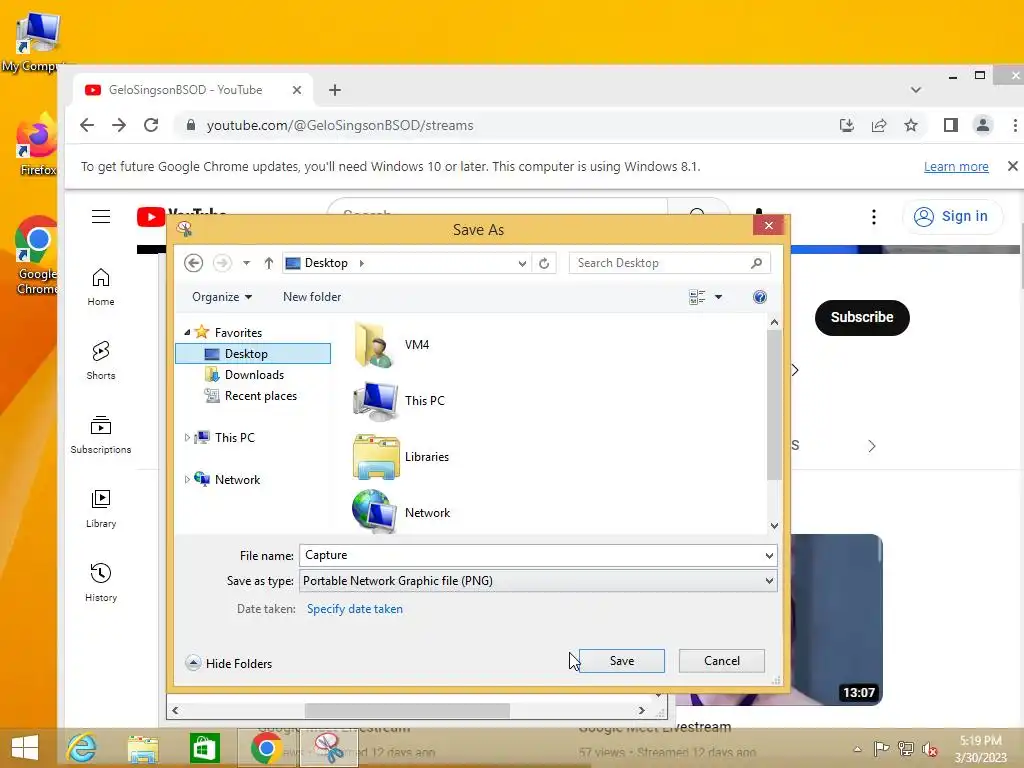Click the muted volume tray icon

929,748
